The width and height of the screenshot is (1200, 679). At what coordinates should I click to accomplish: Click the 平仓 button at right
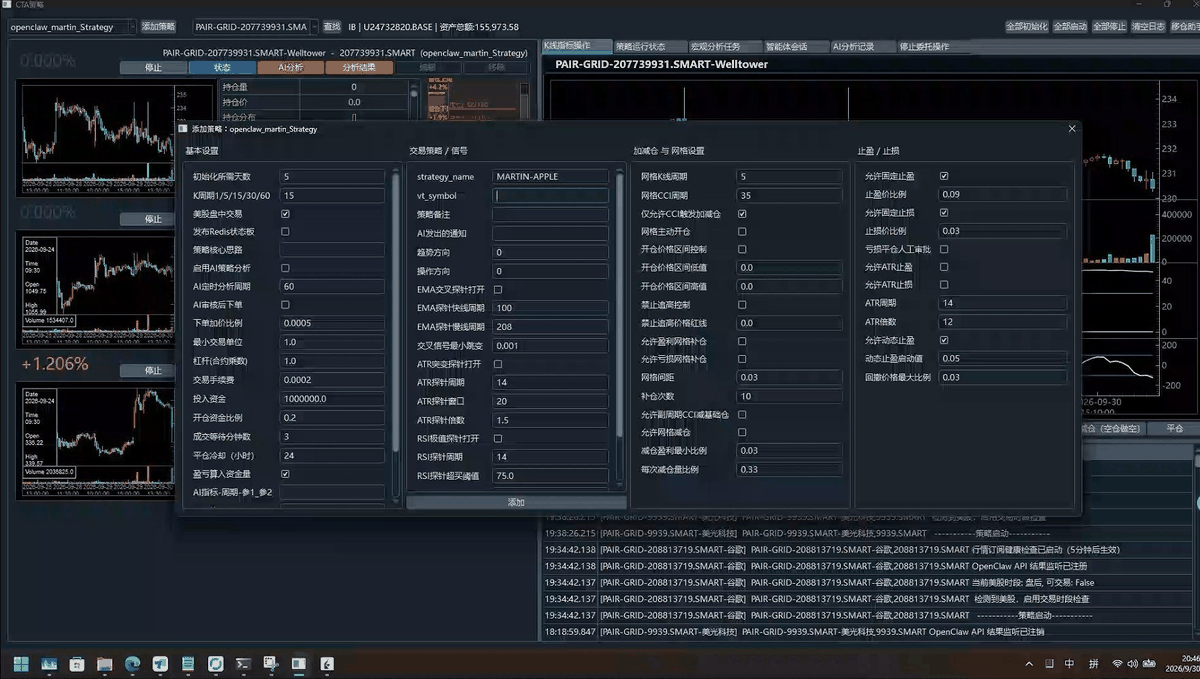[x=1176, y=428]
